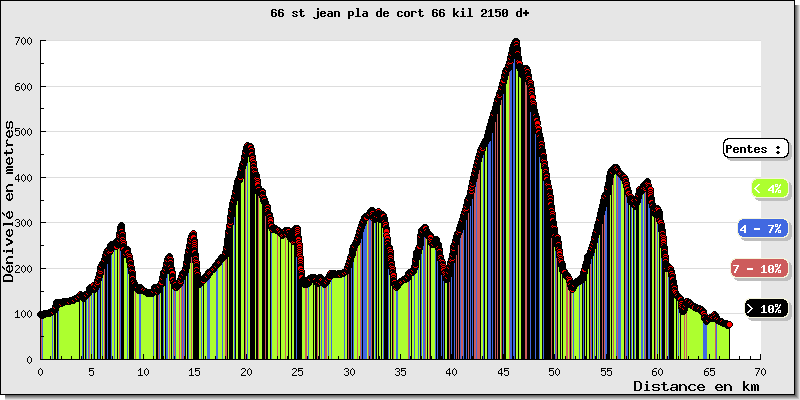Screen dimensions: 800x400
Task: Click the starting point of profile at 0 km
Action: tap(41, 314)
